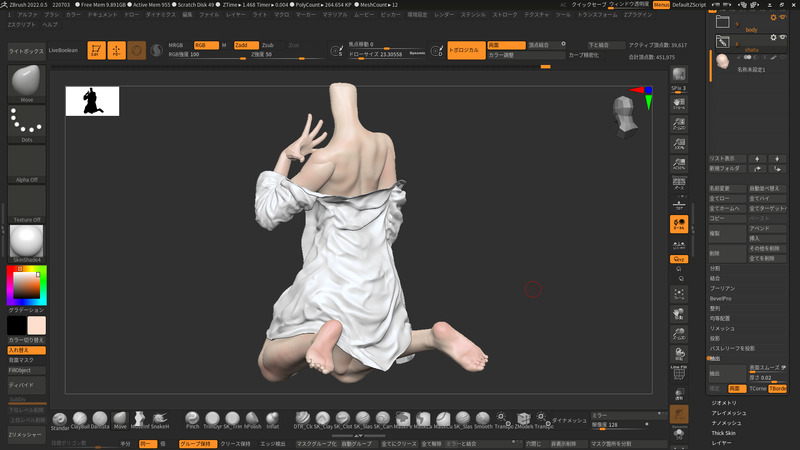This screenshot has width=800, height=450.
Task: Pick a color from the color picker square
Action: (26, 285)
